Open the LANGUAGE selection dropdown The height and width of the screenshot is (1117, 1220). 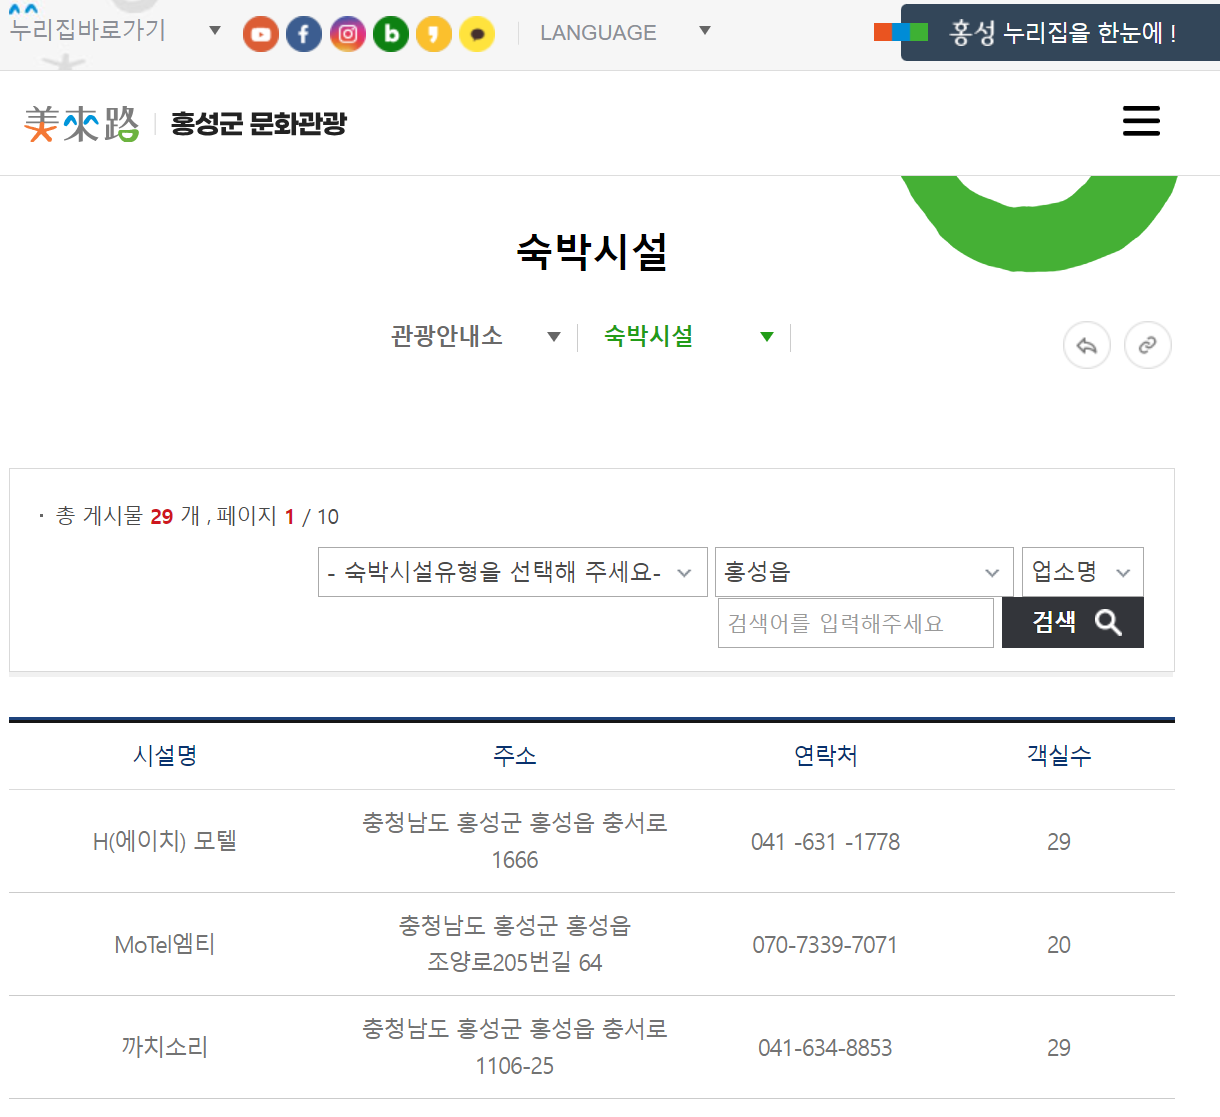tap(620, 32)
